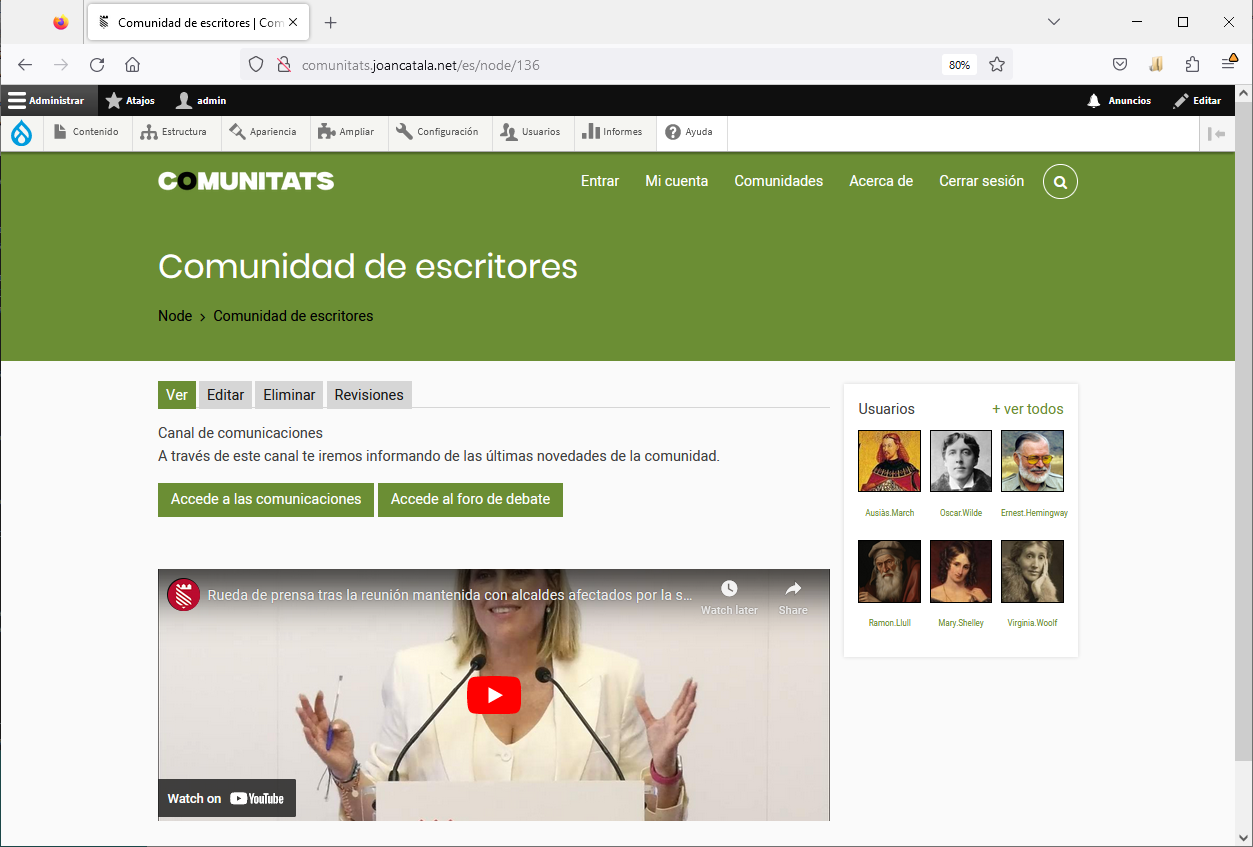
Task: Show site connection security info
Action: 283,65
